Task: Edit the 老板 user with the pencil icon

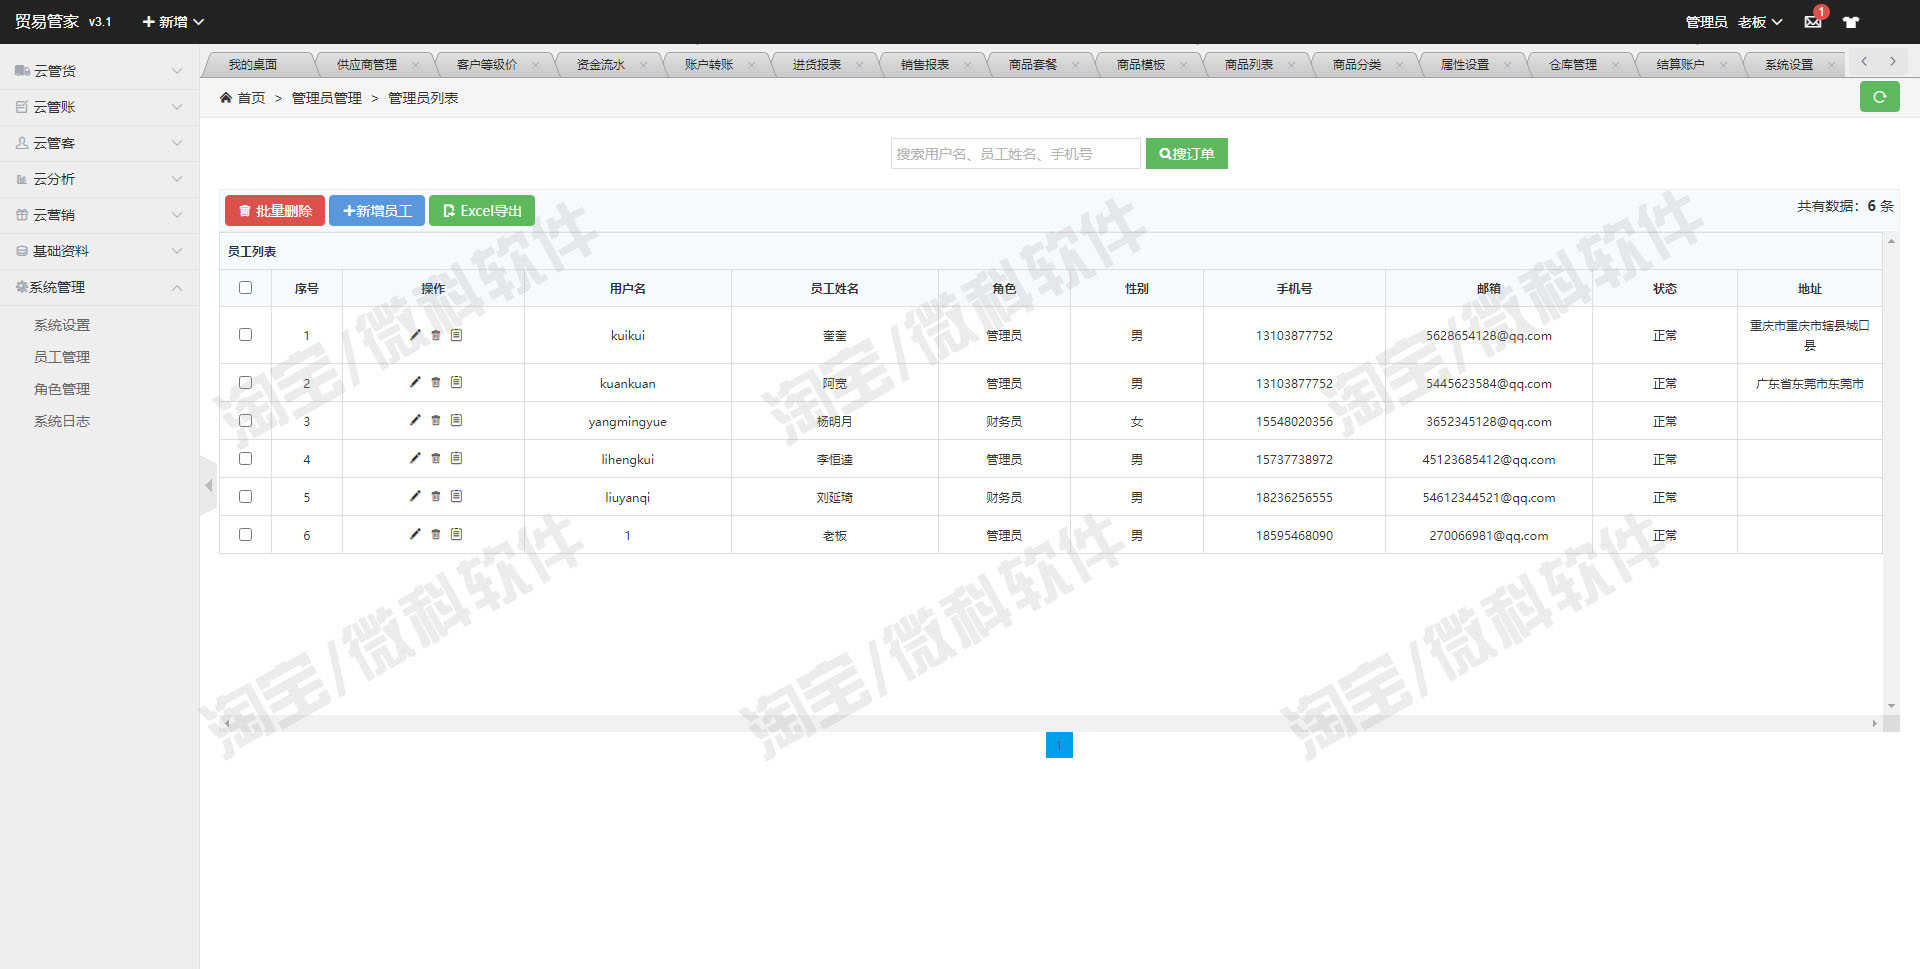Action: tap(415, 534)
